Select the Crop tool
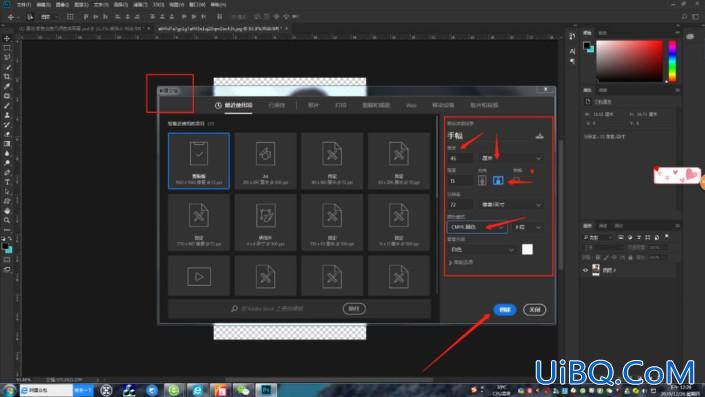Viewport: 705px width, 397px height. [x=7, y=77]
